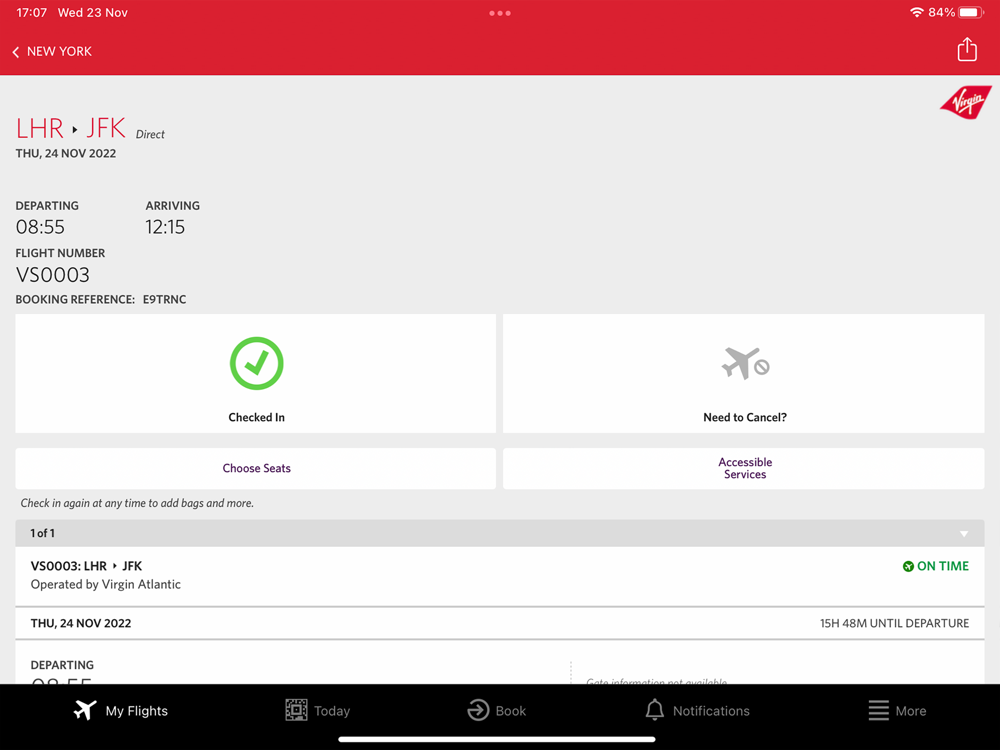This screenshot has height=750, width=1000.
Task: Tap the home indicator bar
Action: [x=497, y=740]
